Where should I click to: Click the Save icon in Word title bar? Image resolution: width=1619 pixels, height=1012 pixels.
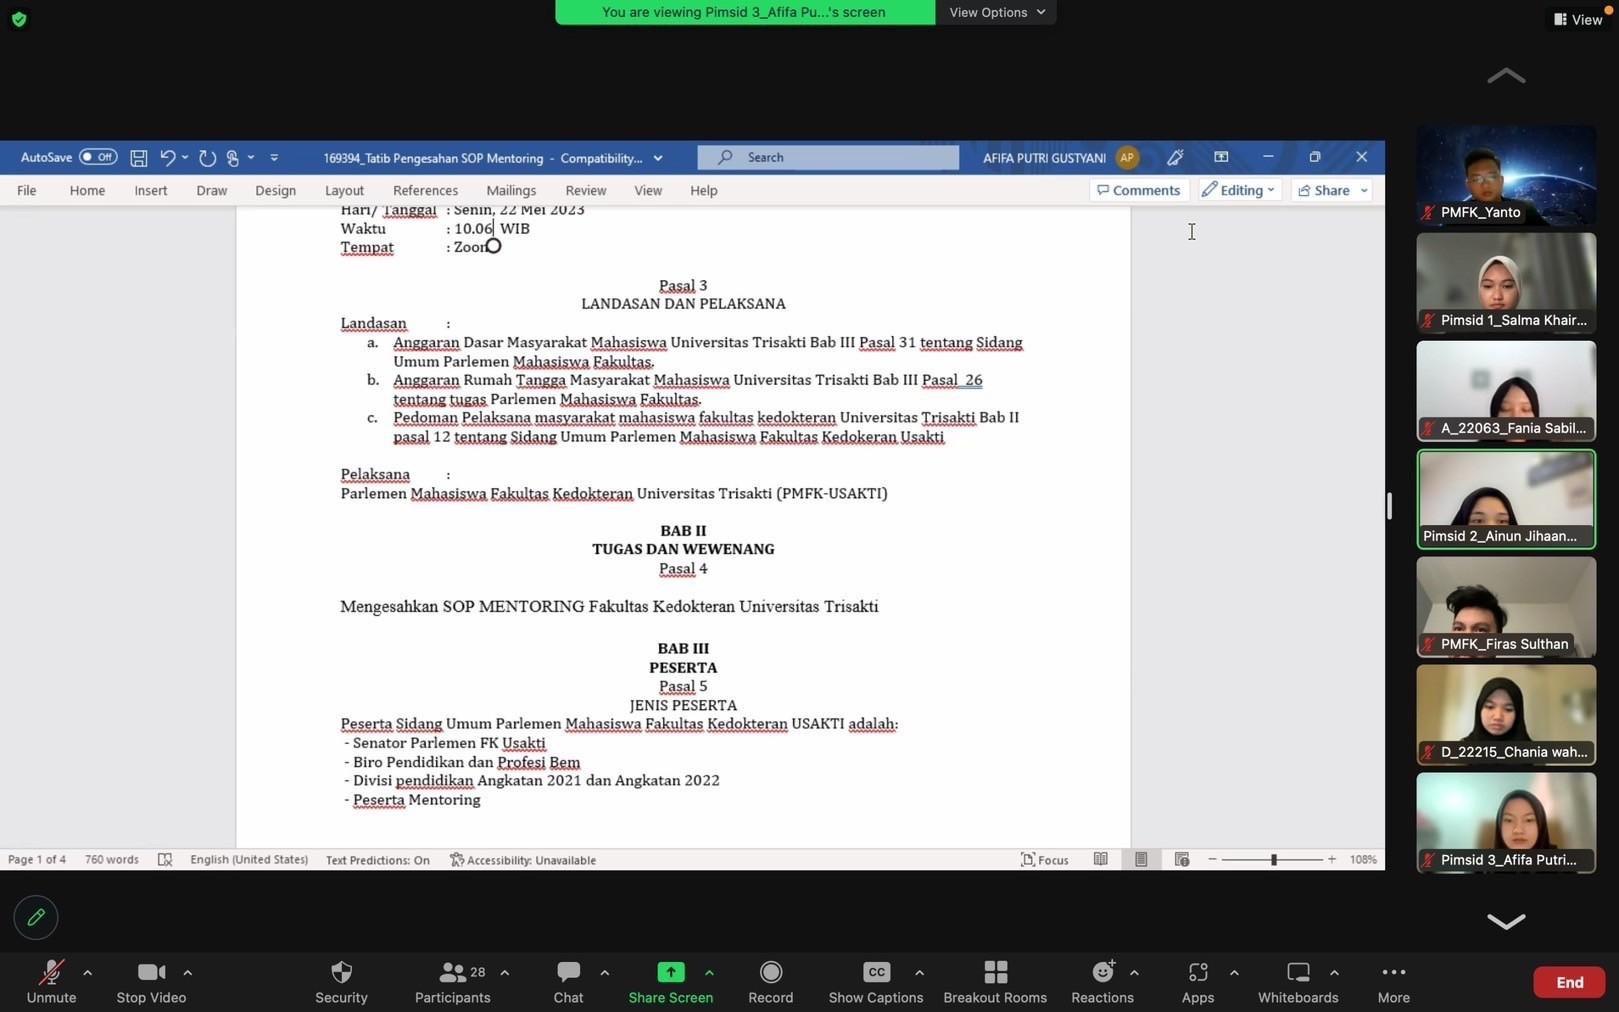139,158
